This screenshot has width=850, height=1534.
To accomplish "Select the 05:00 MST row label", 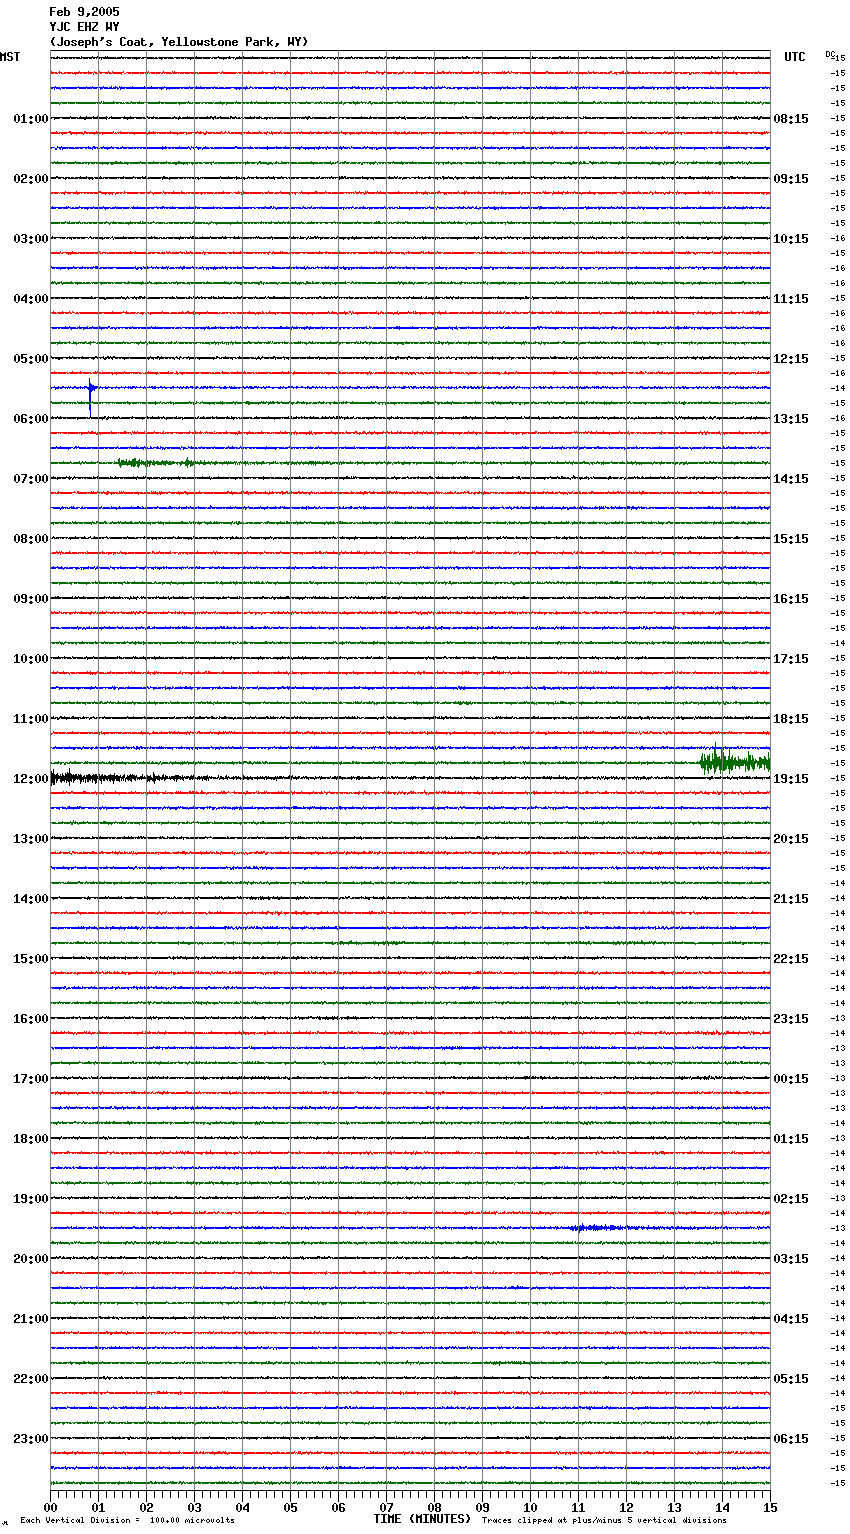I will click(x=31, y=359).
